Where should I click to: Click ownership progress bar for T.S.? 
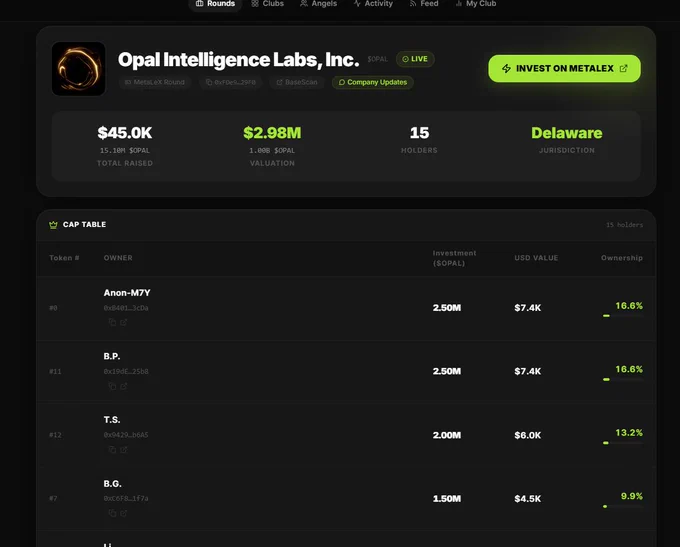pyautogui.click(x=623, y=443)
